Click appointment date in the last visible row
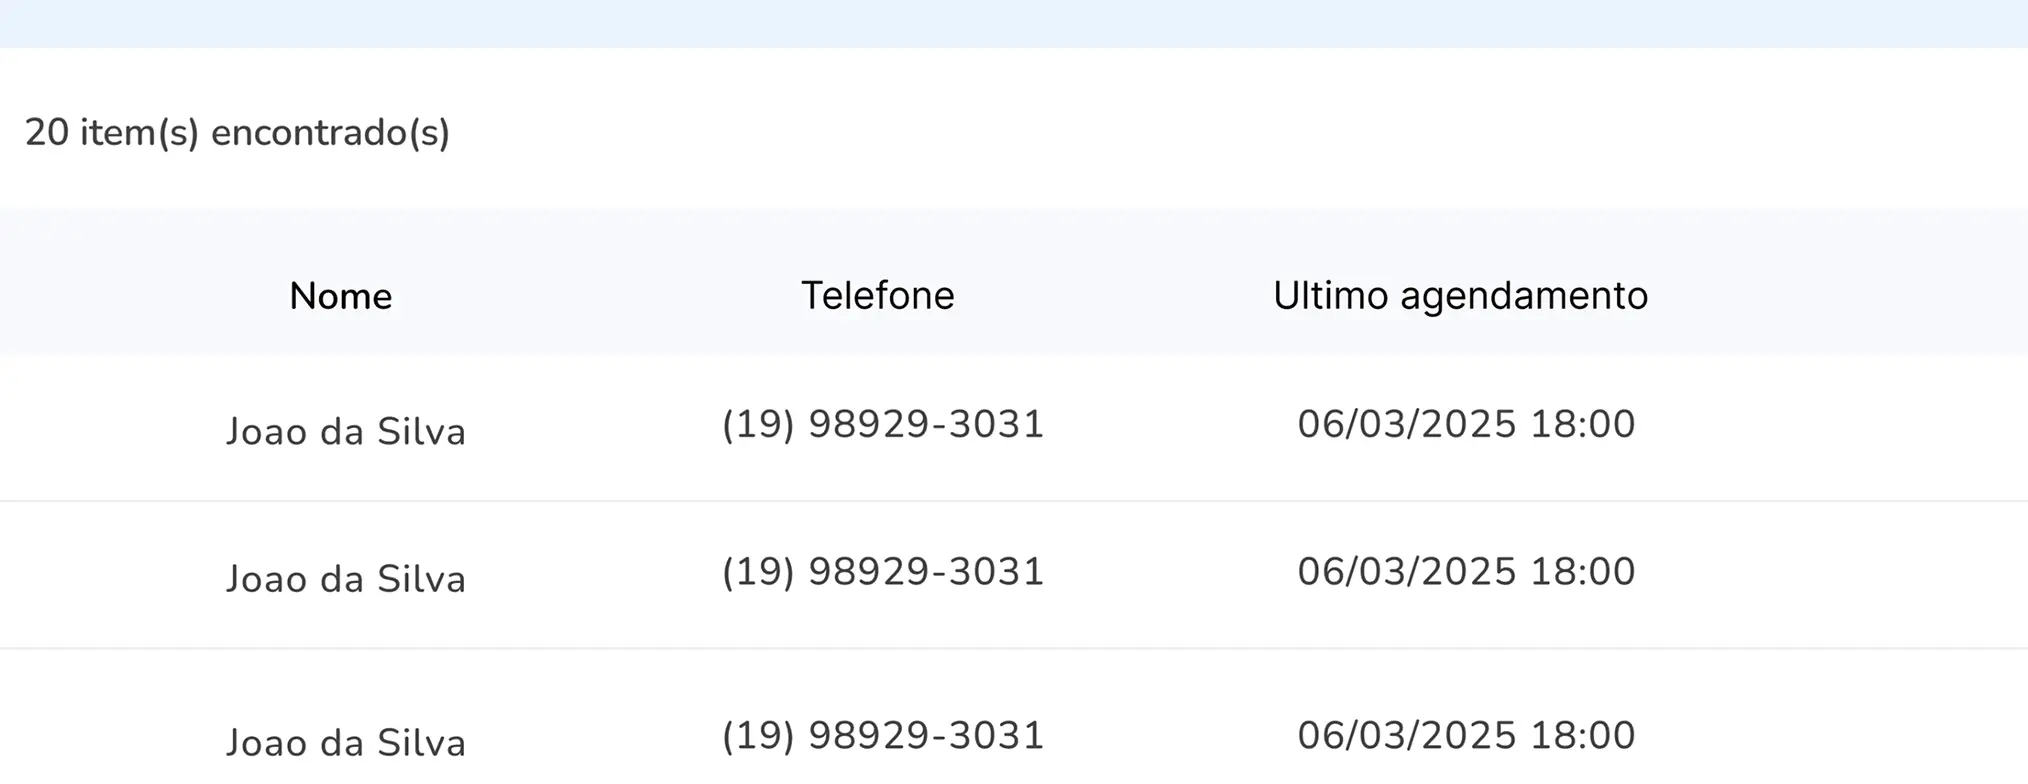The image size is (2028, 784). [1465, 735]
